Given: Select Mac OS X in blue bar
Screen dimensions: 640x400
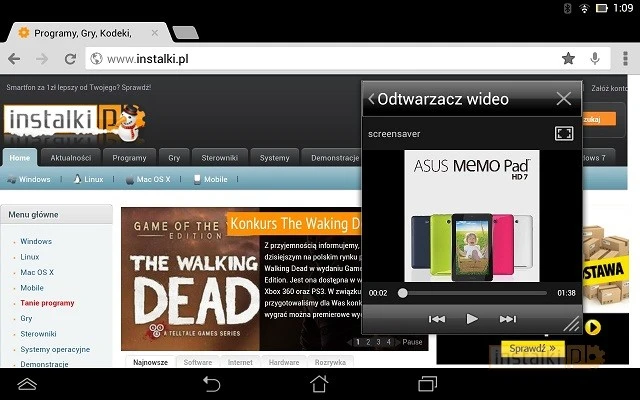Looking at the screenshot, I should pyautogui.click(x=148, y=179).
